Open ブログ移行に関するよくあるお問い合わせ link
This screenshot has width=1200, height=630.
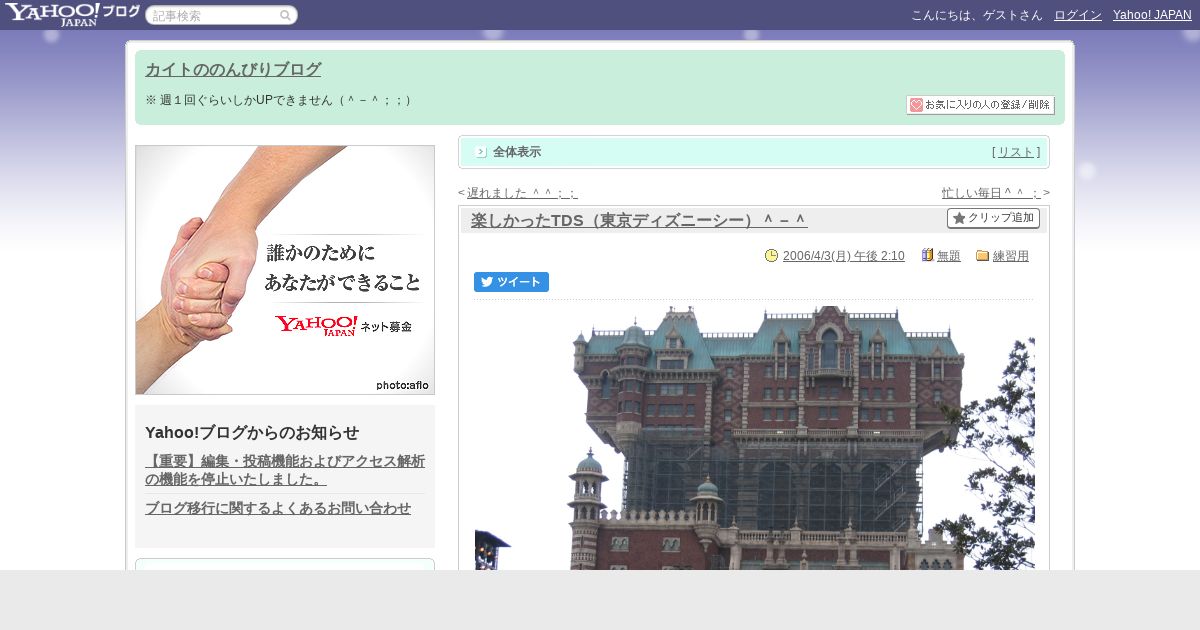(x=278, y=508)
